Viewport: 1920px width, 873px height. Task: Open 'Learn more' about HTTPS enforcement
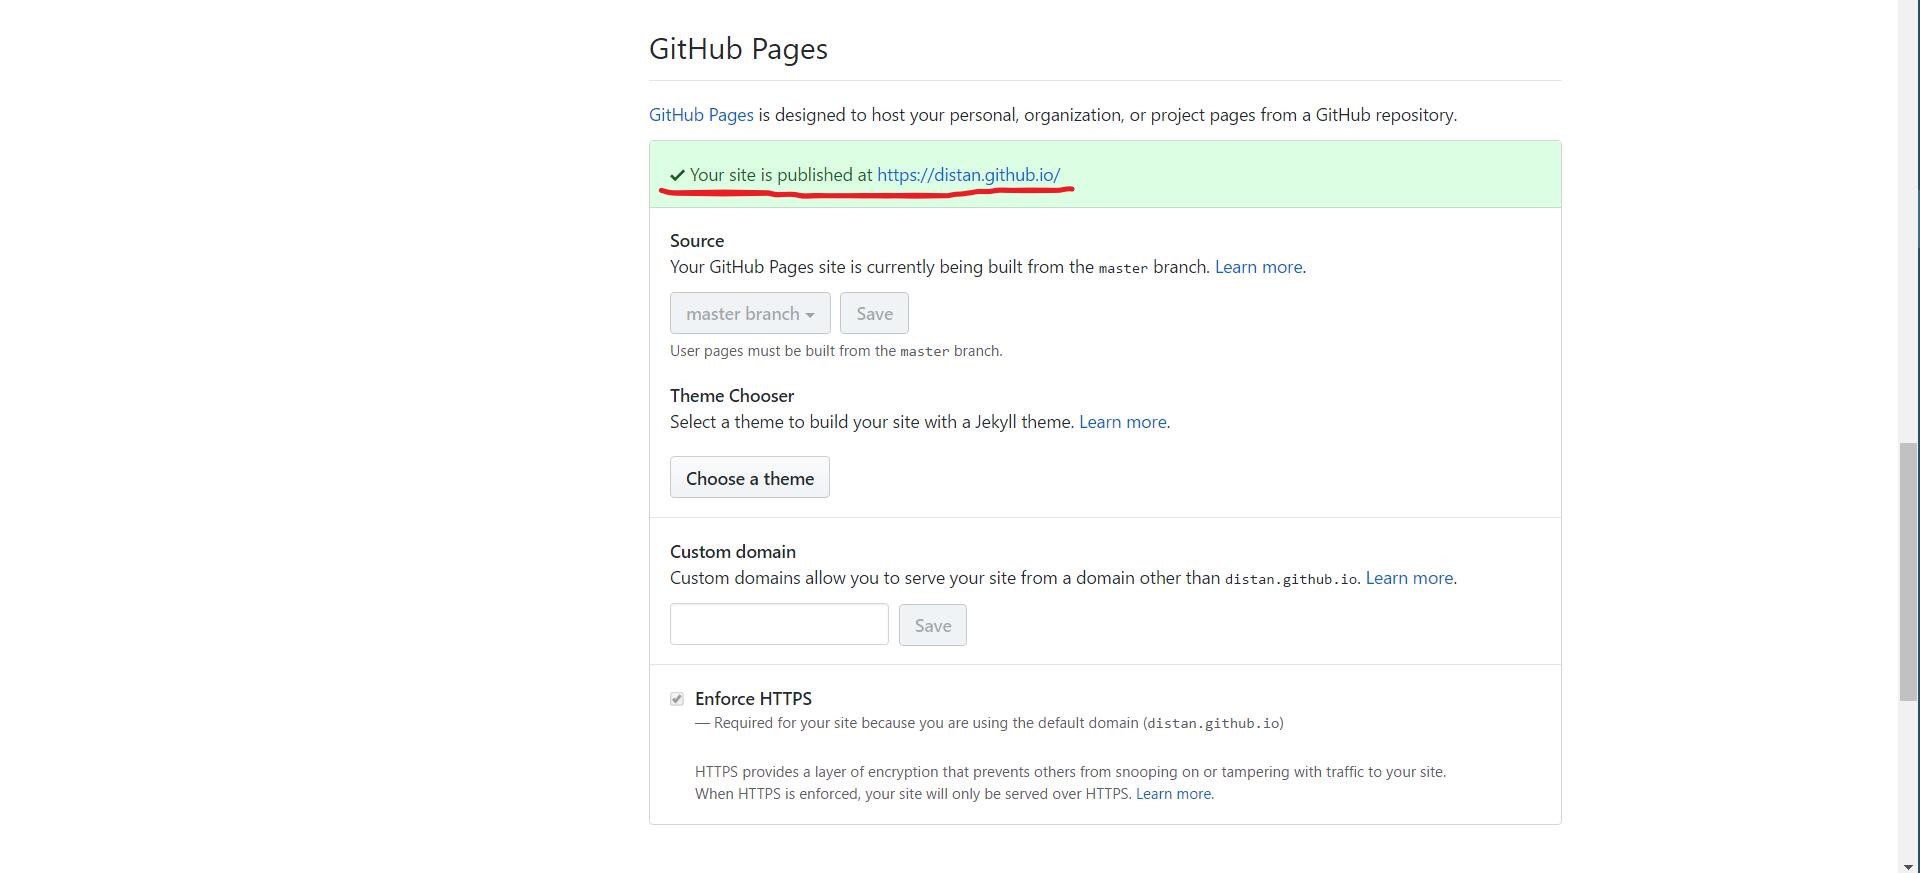point(1173,794)
